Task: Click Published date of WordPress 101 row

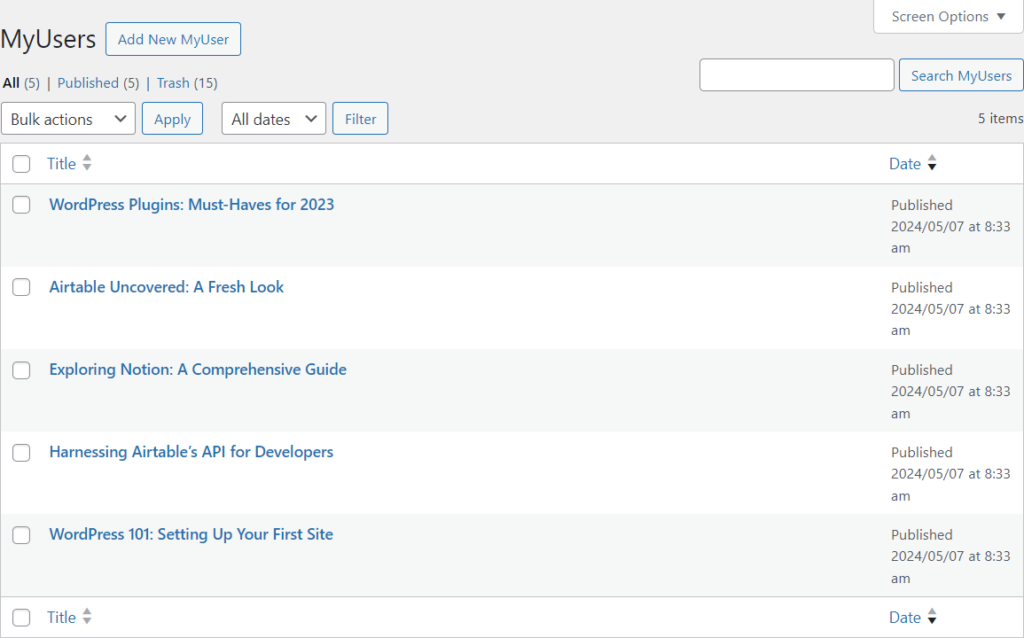Action: [951, 556]
